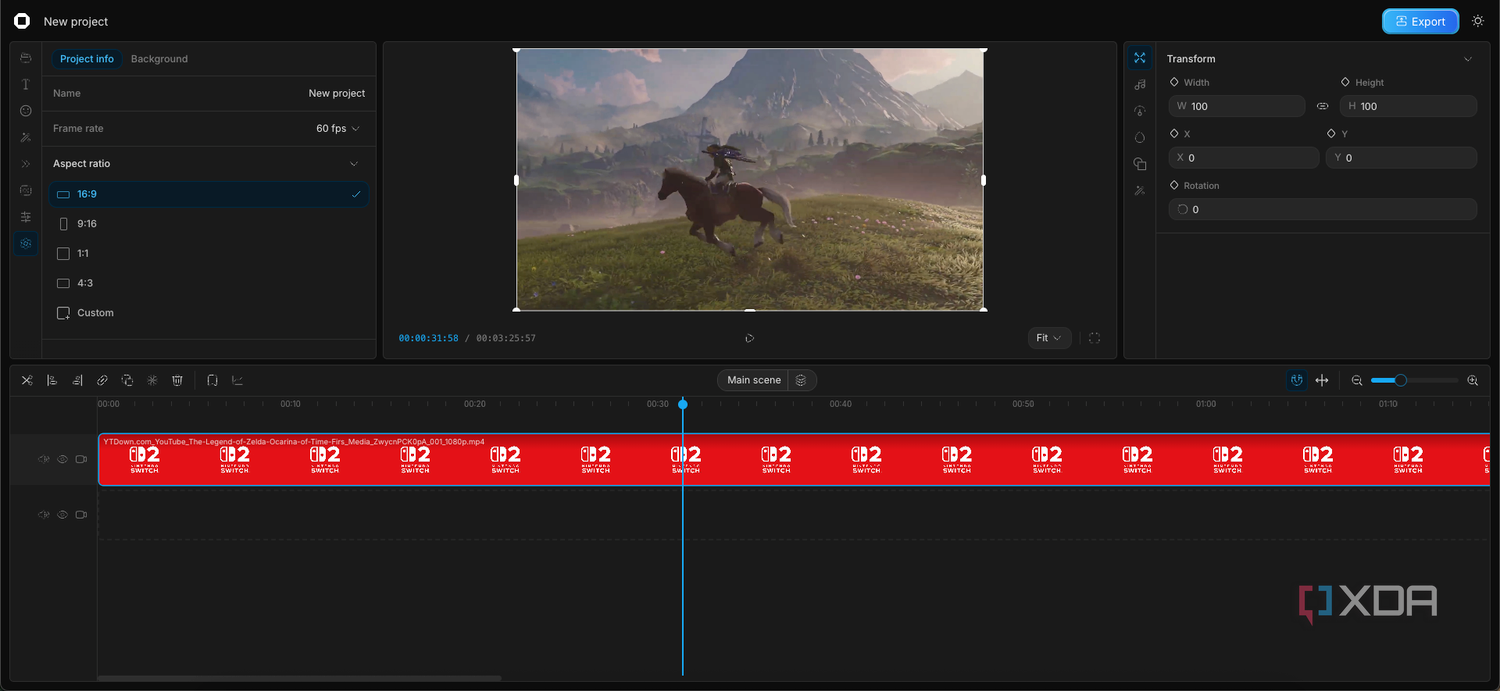Open audio properties music note icon
The image size is (1500, 691).
tap(1139, 85)
